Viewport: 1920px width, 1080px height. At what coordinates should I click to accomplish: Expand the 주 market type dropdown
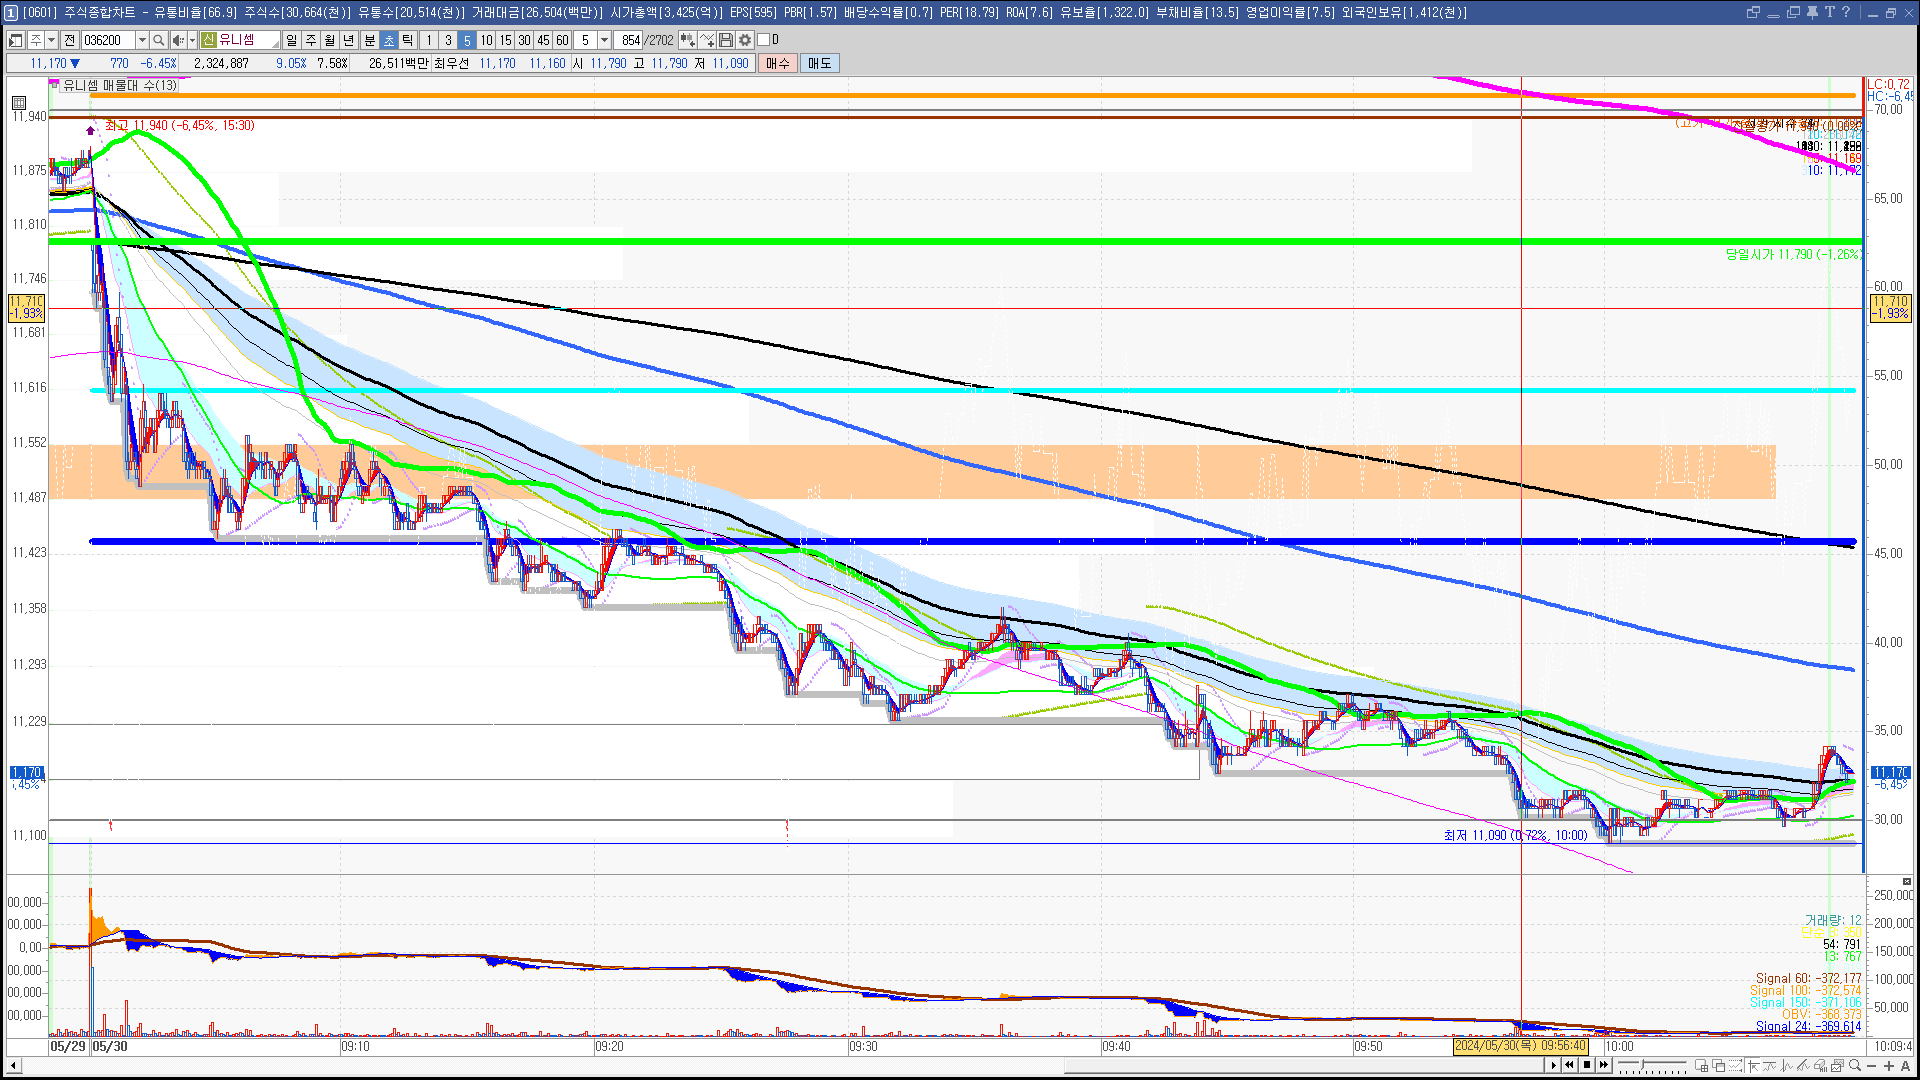point(51,40)
